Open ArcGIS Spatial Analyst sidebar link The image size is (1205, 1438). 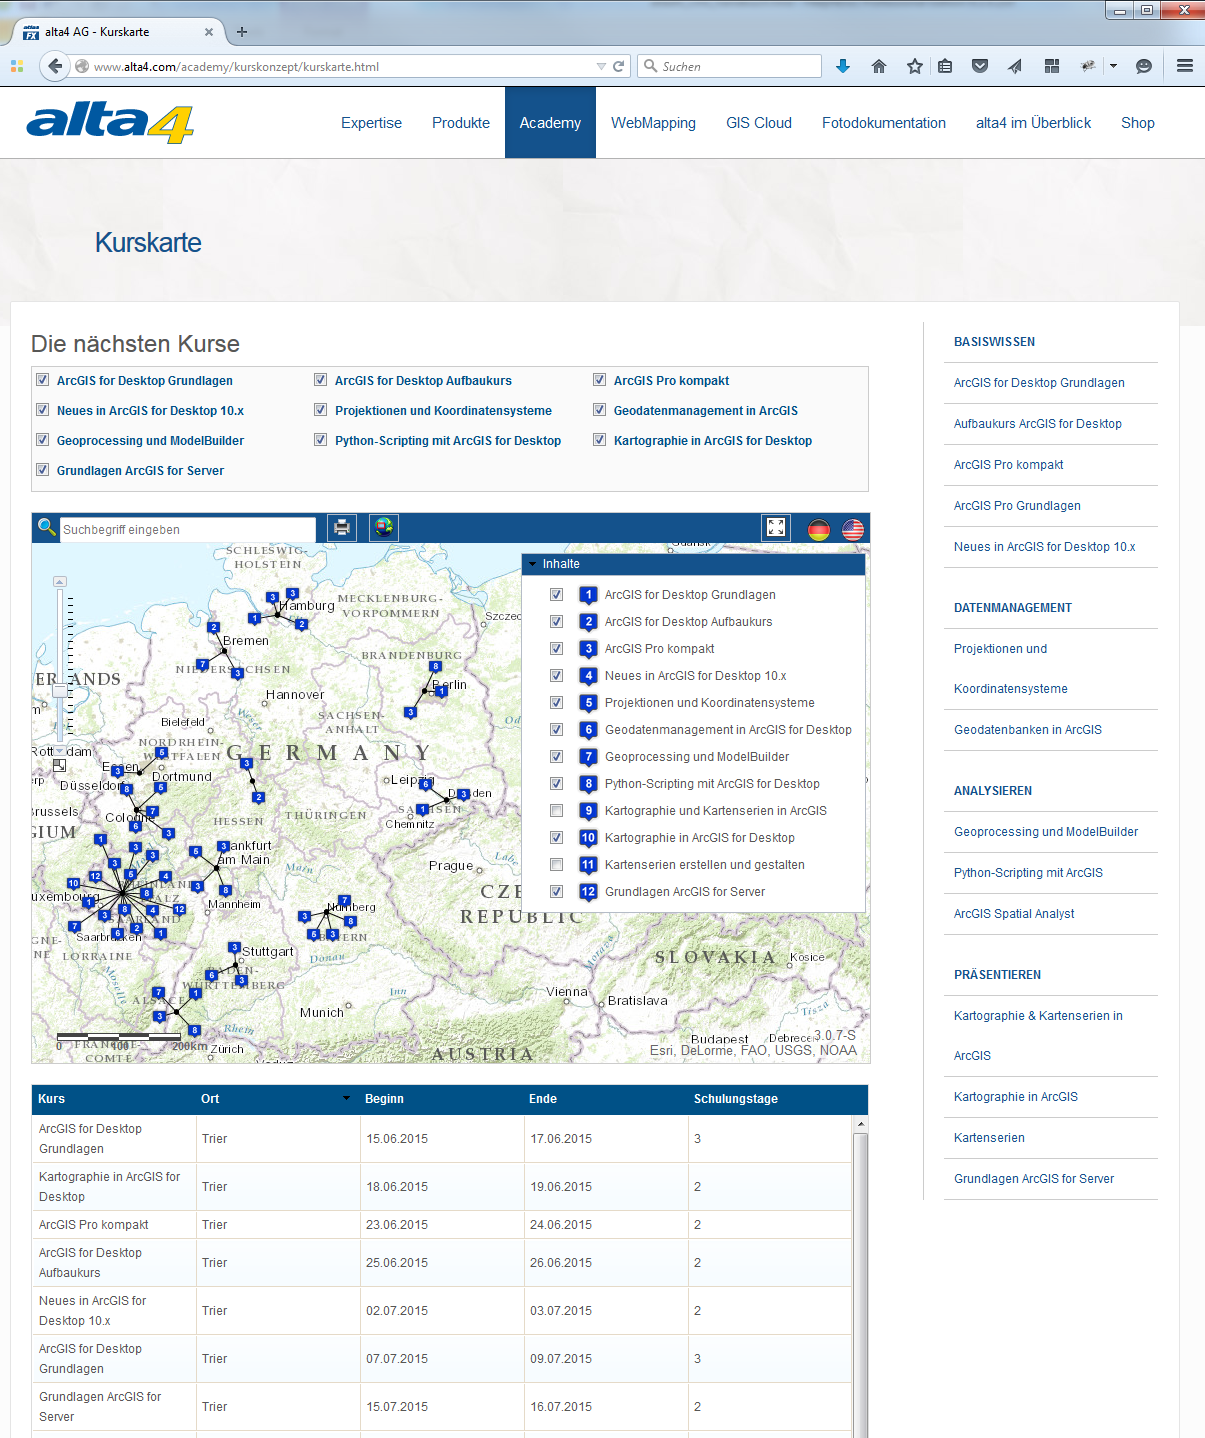pos(1014,914)
